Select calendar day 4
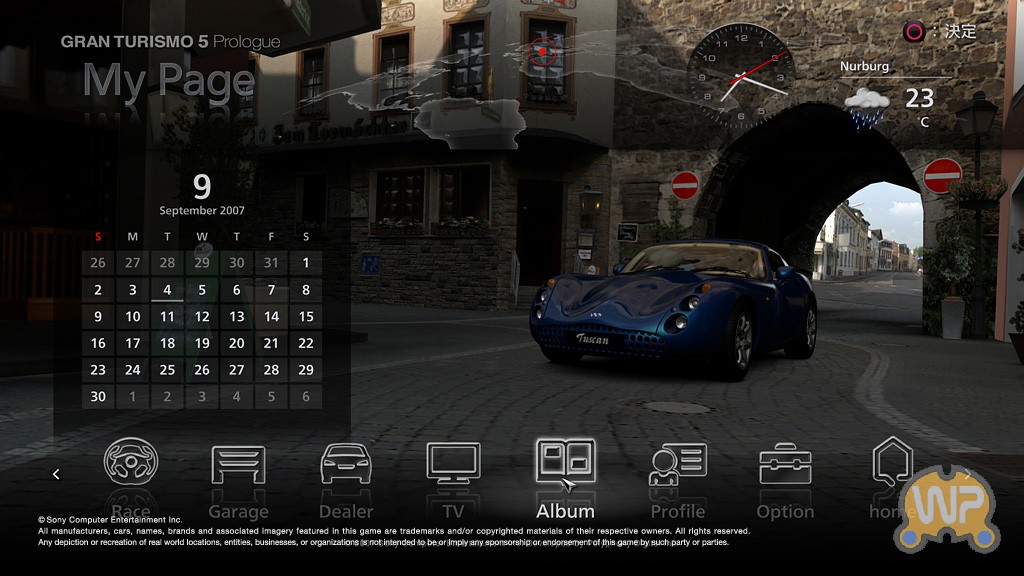Image resolution: width=1024 pixels, height=576 pixels. (x=167, y=290)
